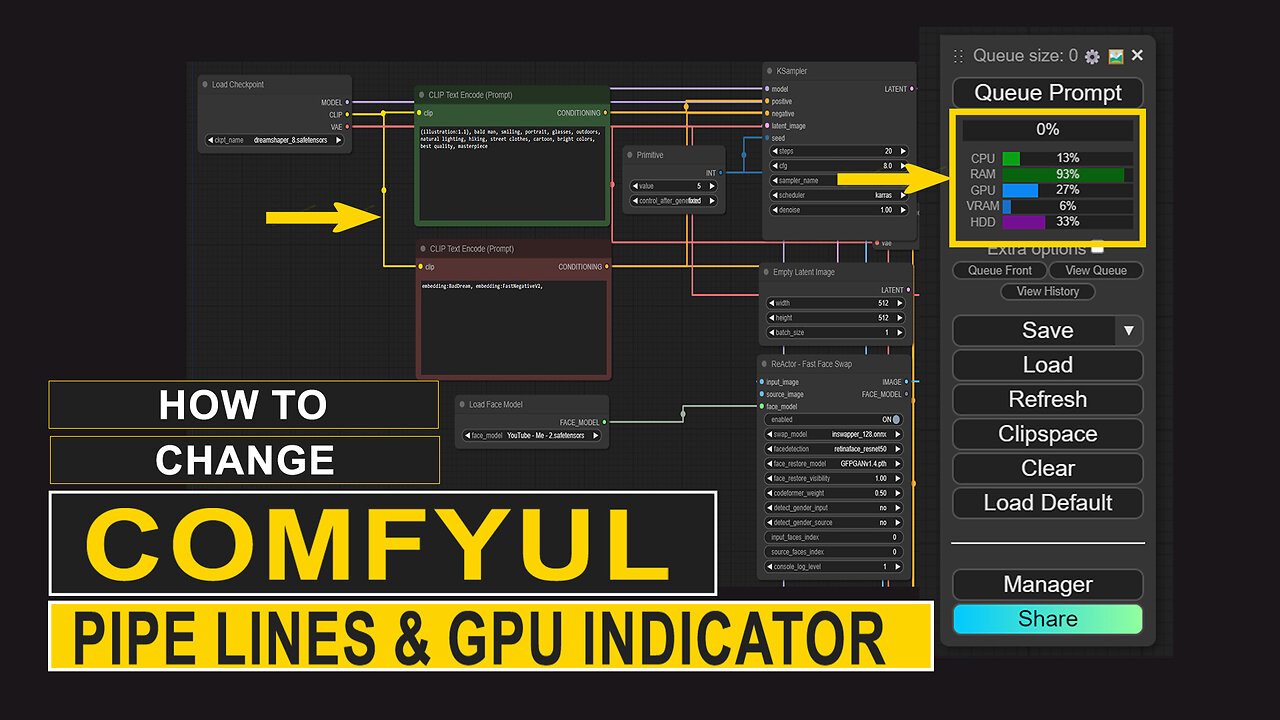Toggle the Extra options checkbox

[x=1097, y=247]
